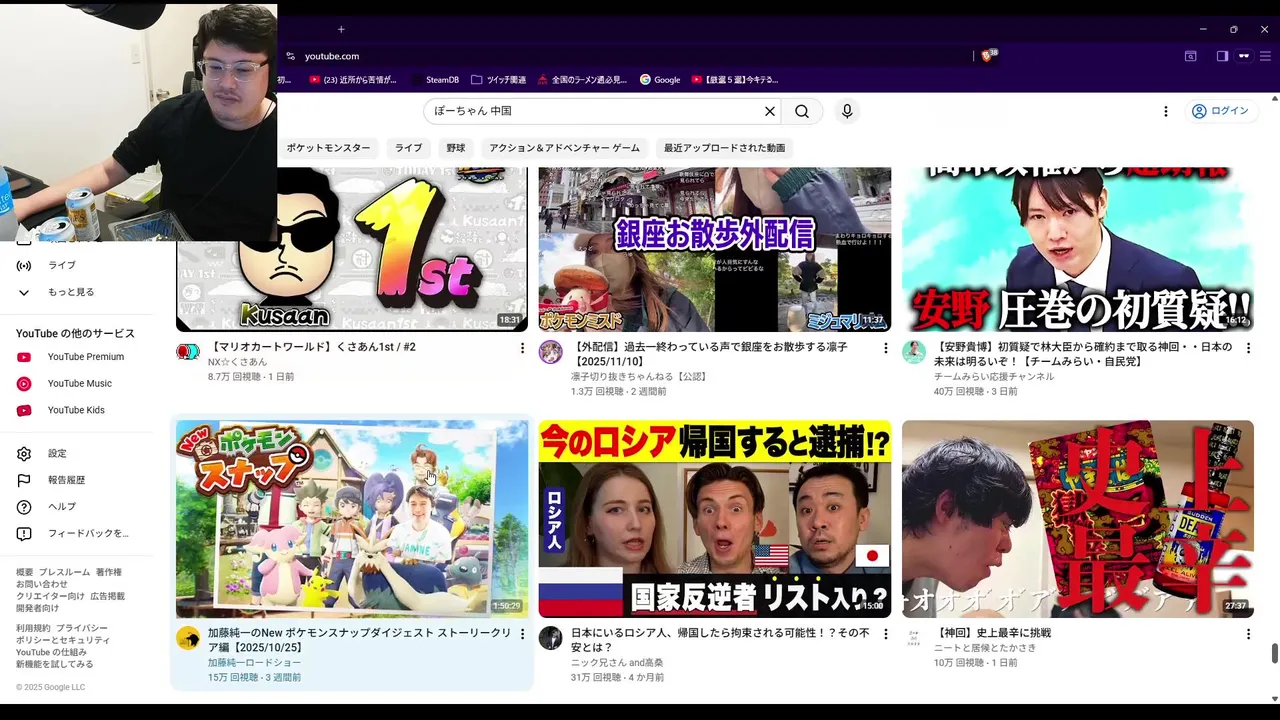Viewport: 1280px width, 720px height.
Task: Select 最近アップロードされた動画 chip
Action: coord(724,148)
